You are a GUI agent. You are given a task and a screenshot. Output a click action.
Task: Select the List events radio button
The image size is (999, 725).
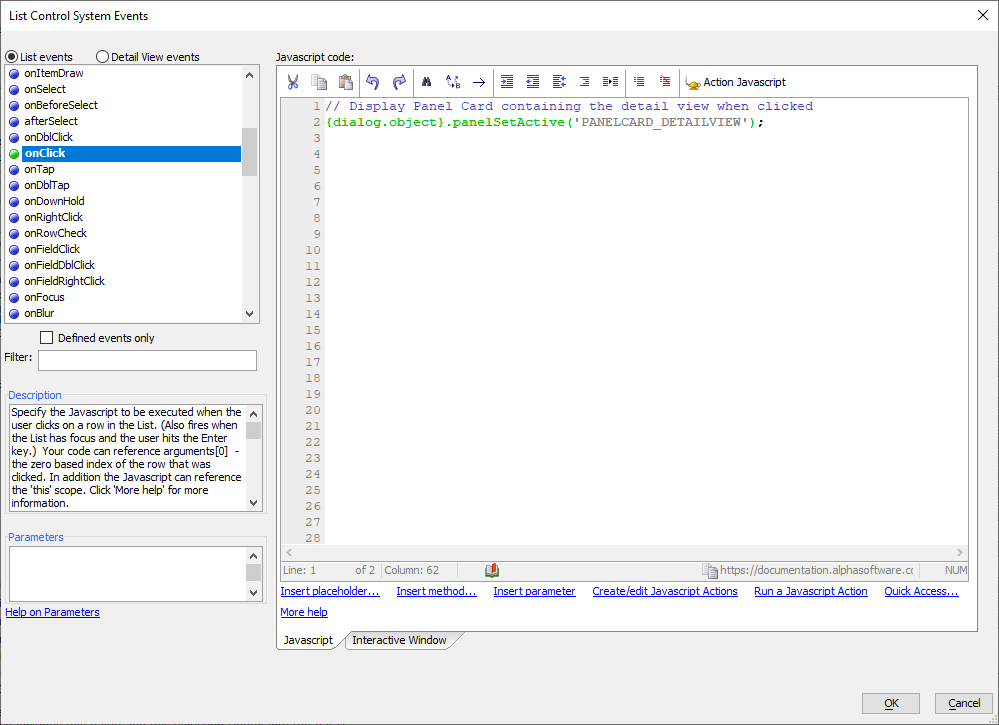click(11, 57)
